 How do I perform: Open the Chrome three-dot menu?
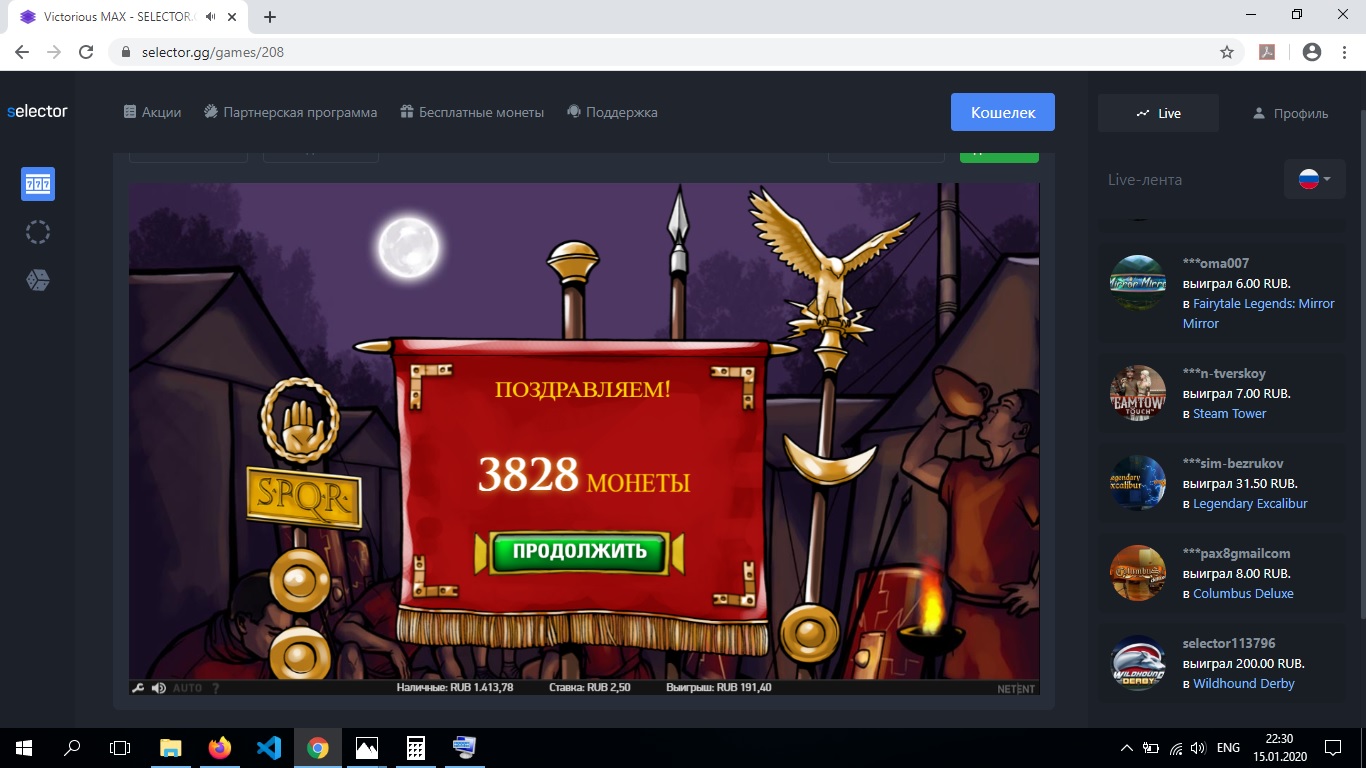tap(1344, 52)
